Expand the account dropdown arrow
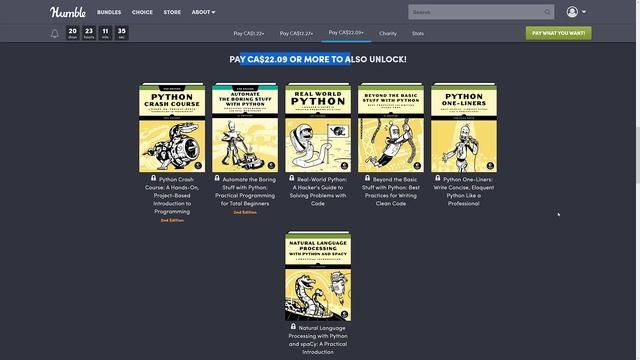Image resolution: width=640 pixels, height=360 pixels. click(584, 12)
